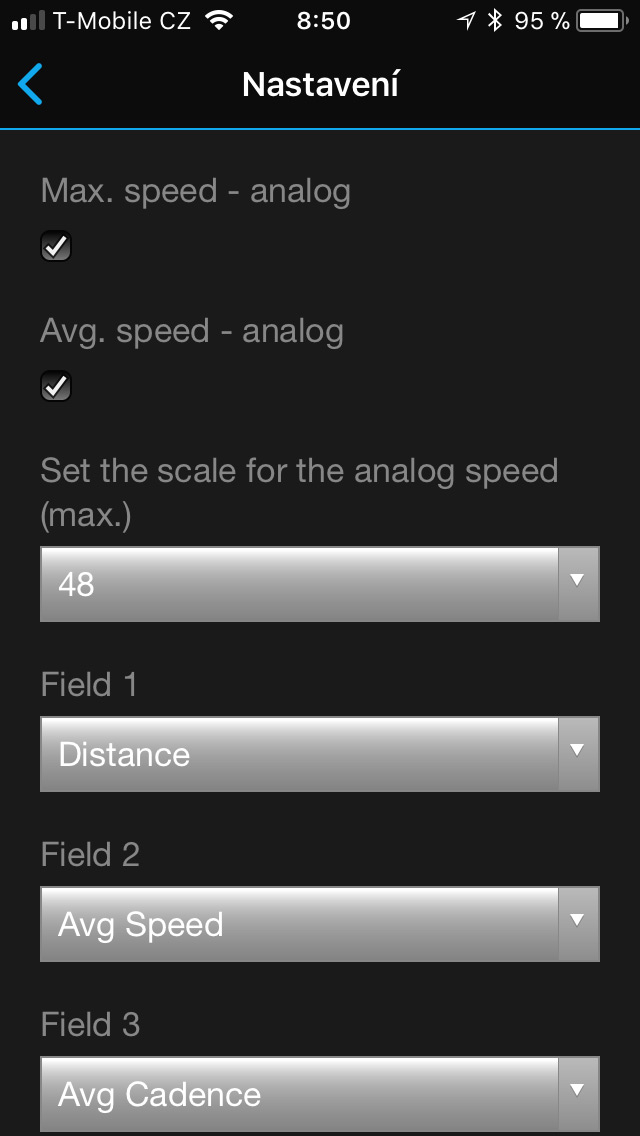The height and width of the screenshot is (1136, 640).
Task: Uncheck the Max. speed - analog checkbox
Action: click(56, 246)
